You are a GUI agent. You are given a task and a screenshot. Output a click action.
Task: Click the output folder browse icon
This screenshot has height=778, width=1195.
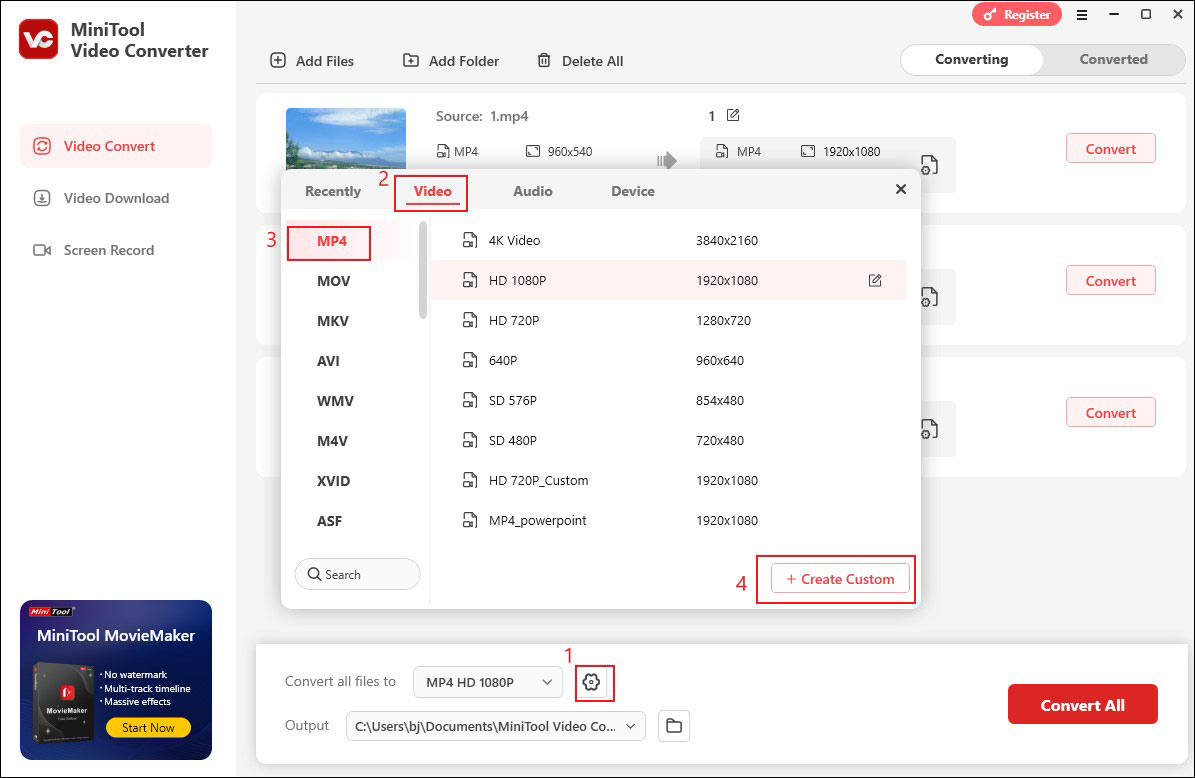point(674,726)
